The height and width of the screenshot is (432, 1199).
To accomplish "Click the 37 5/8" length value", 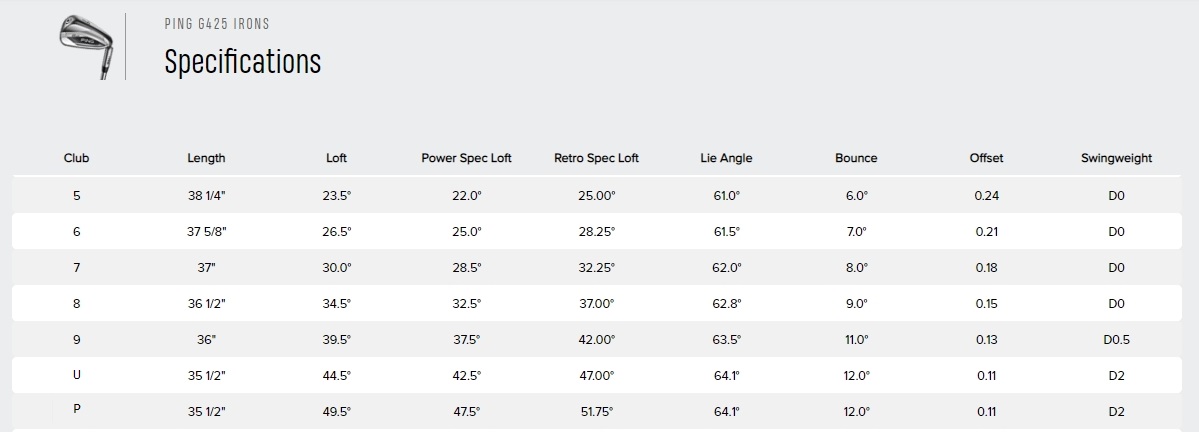I will [206, 232].
